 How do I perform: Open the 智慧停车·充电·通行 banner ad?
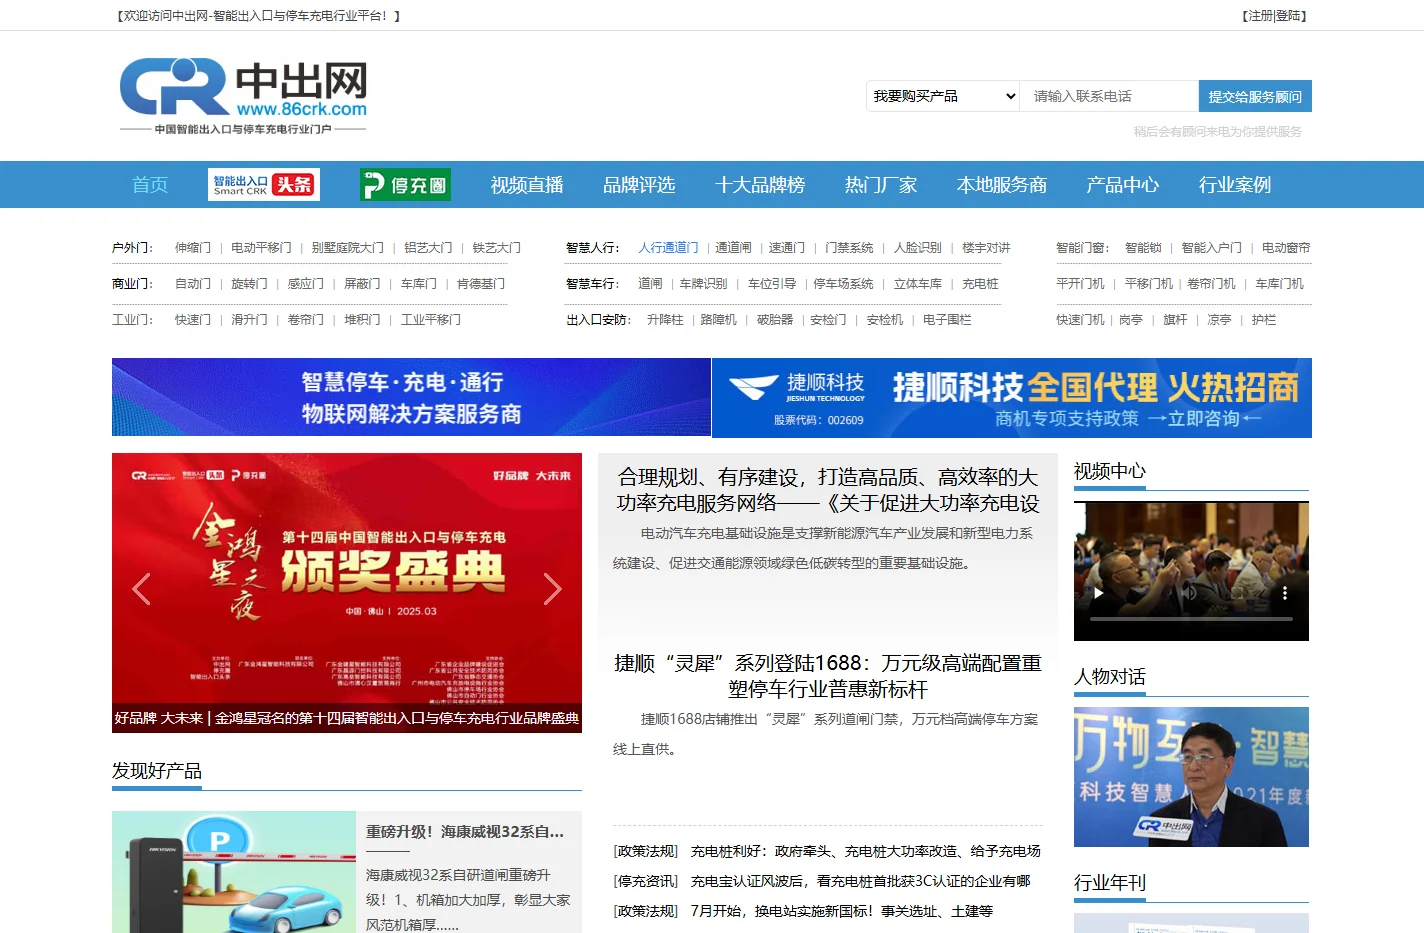click(x=411, y=397)
